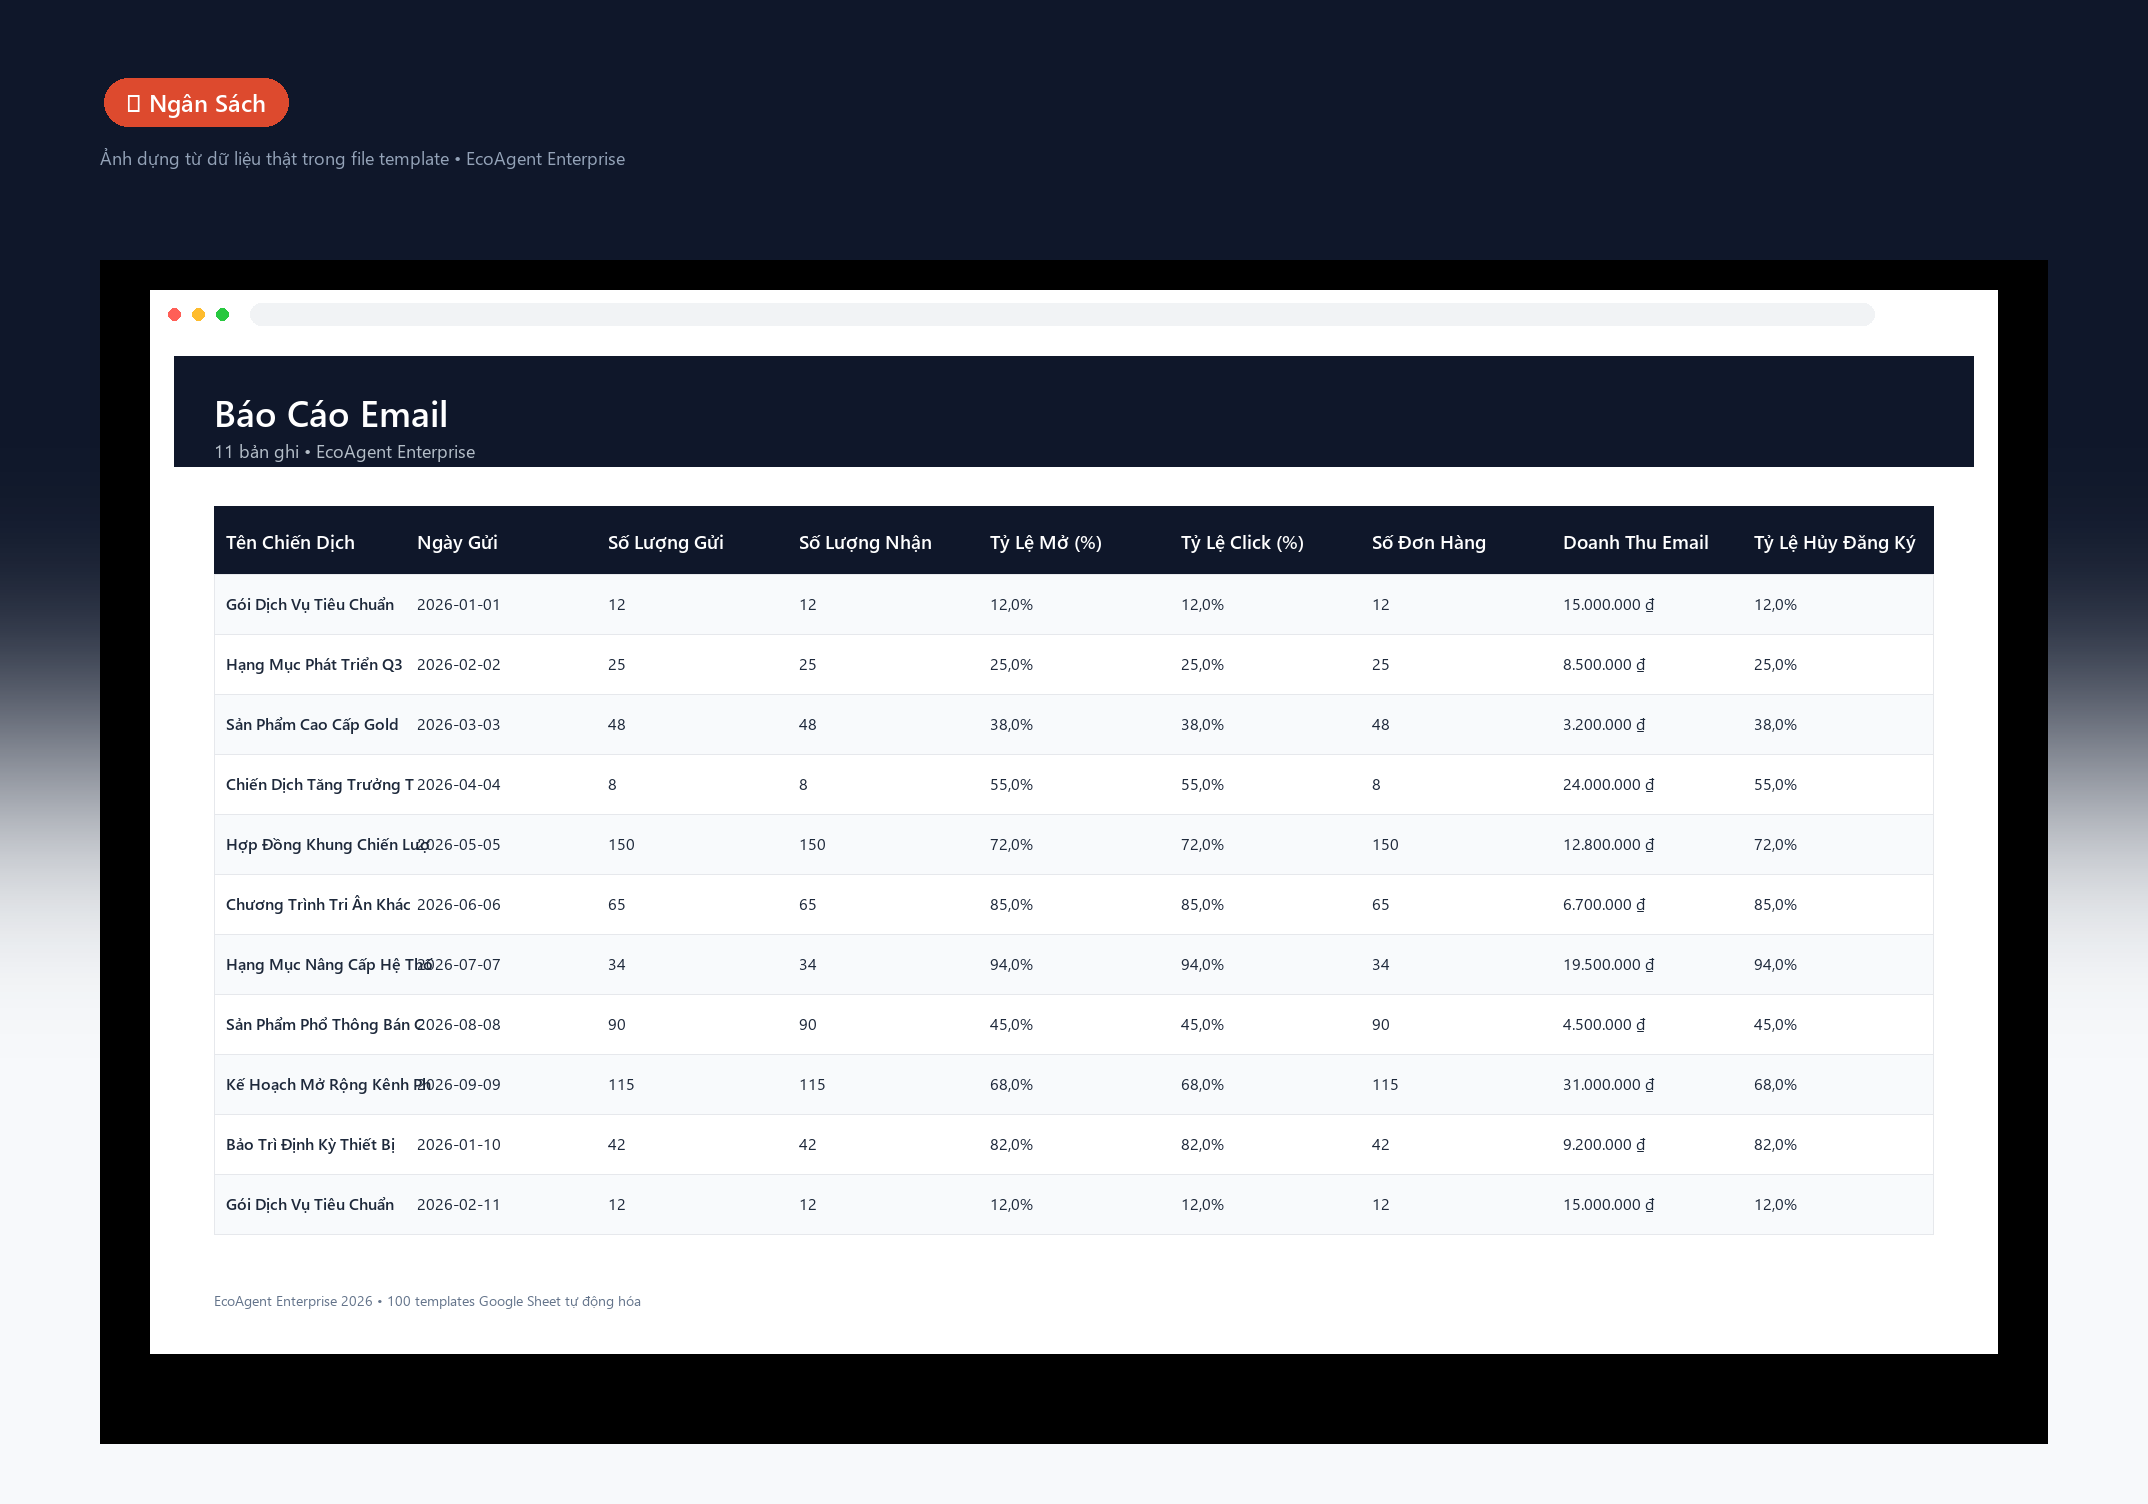Click the browser address bar field

tap(1062, 315)
